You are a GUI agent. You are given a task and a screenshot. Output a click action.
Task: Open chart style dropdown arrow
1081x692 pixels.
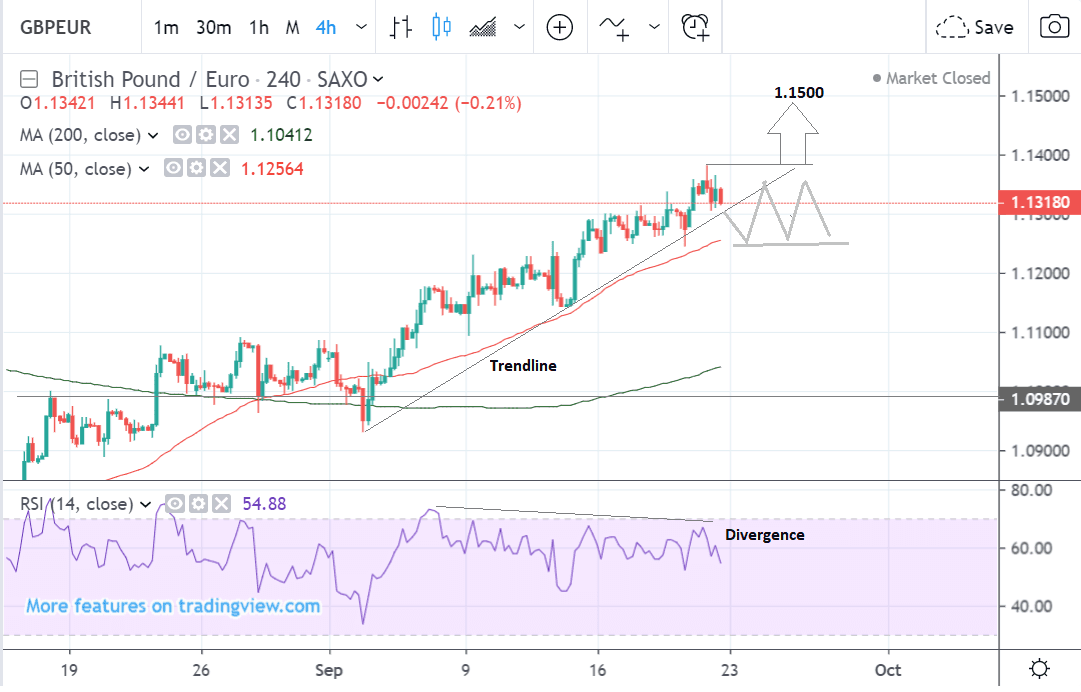pyautogui.click(x=518, y=27)
